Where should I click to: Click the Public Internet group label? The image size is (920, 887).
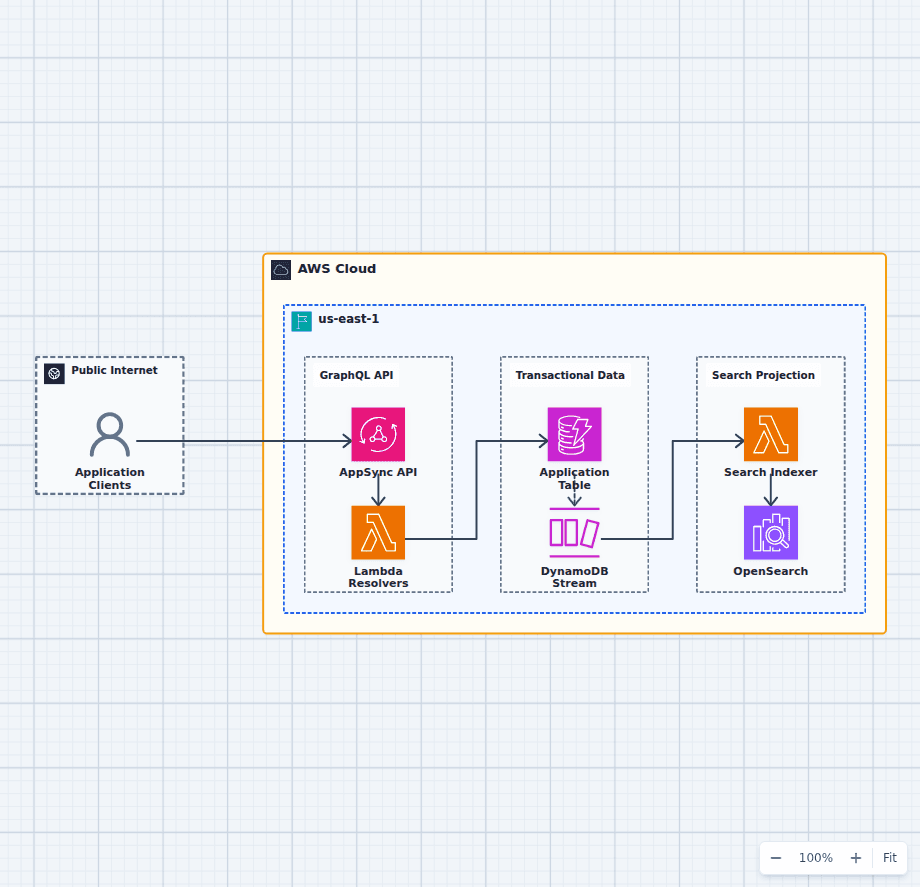click(114, 370)
